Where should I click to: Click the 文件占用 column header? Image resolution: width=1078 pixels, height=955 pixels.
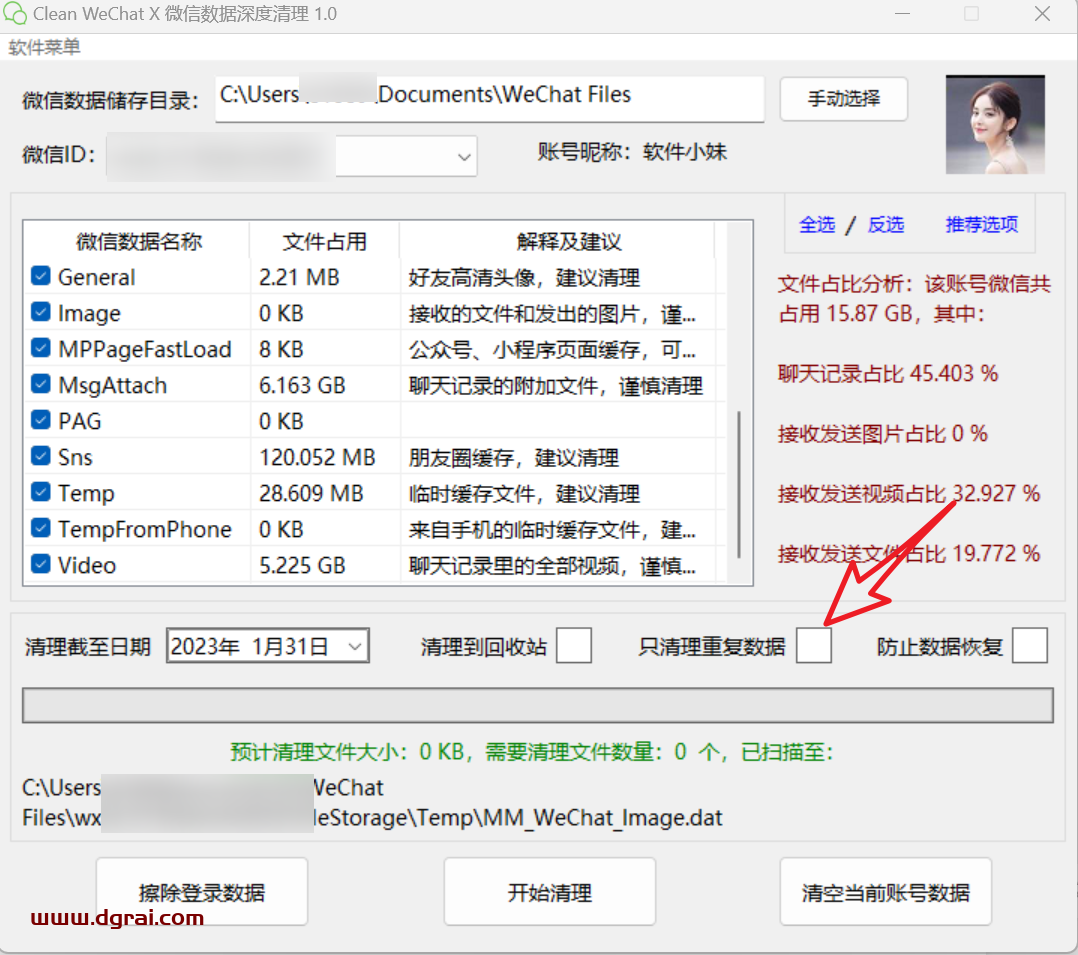[x=324, y=241]
